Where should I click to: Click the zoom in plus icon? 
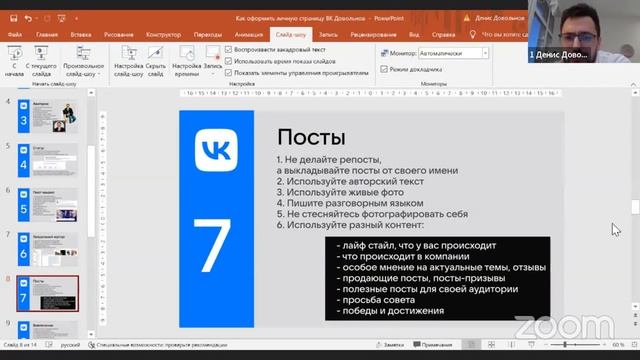pos(604,345)
